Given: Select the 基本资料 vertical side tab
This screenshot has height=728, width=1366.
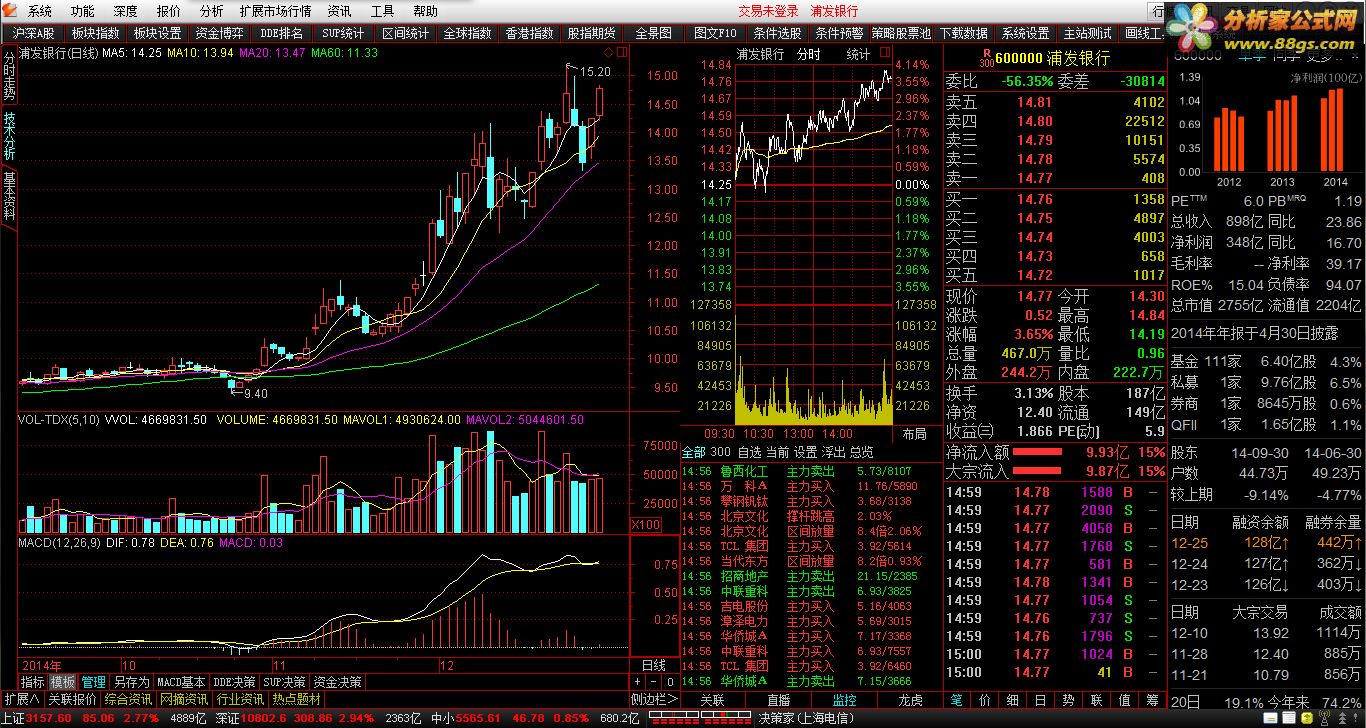Looking at the screenshot, I should point(9,197).
